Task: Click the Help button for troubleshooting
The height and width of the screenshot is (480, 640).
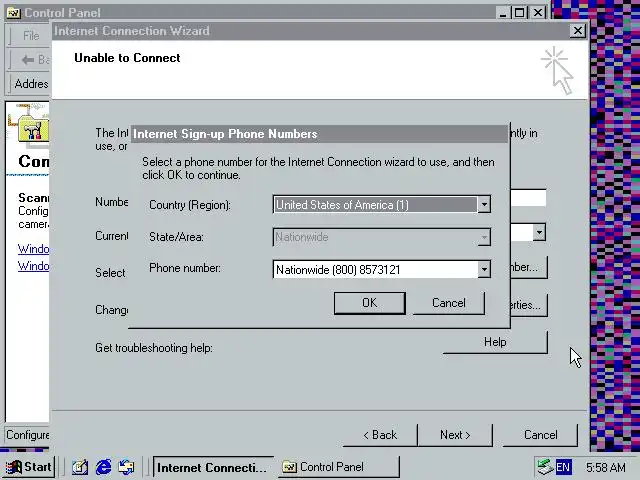Action: [495, 342]
